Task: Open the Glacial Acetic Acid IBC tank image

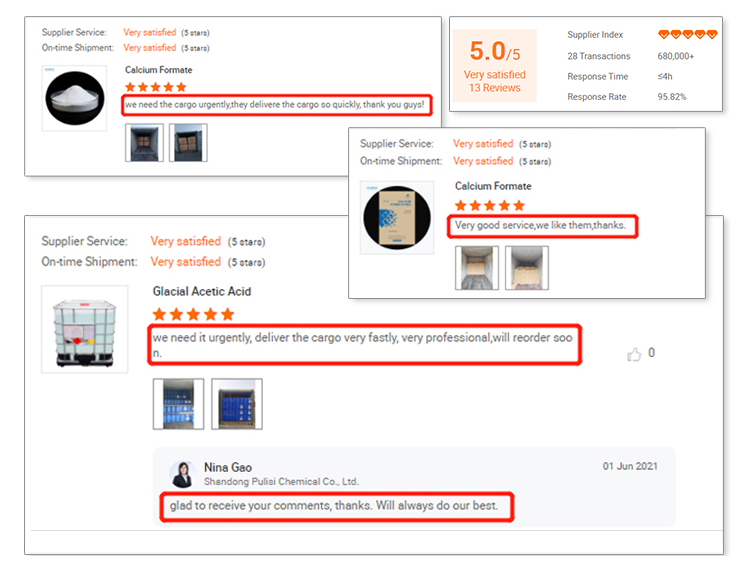Action: click(x=84, y=329)
